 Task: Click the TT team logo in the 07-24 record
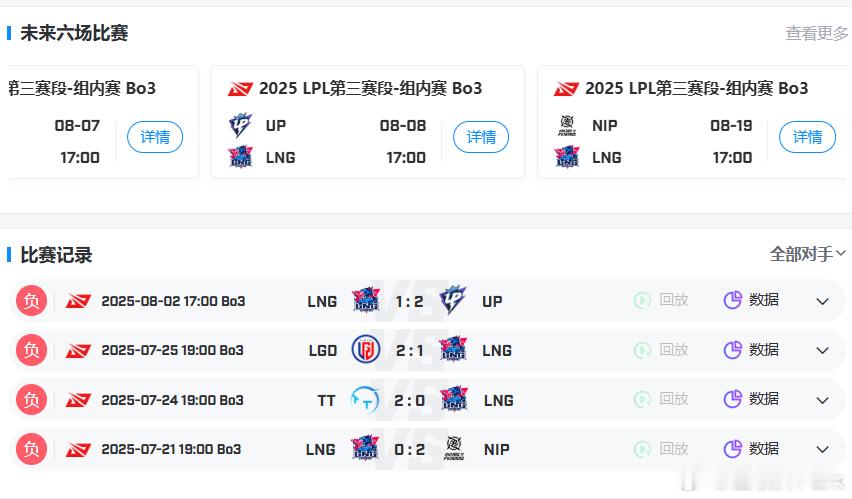365,400
